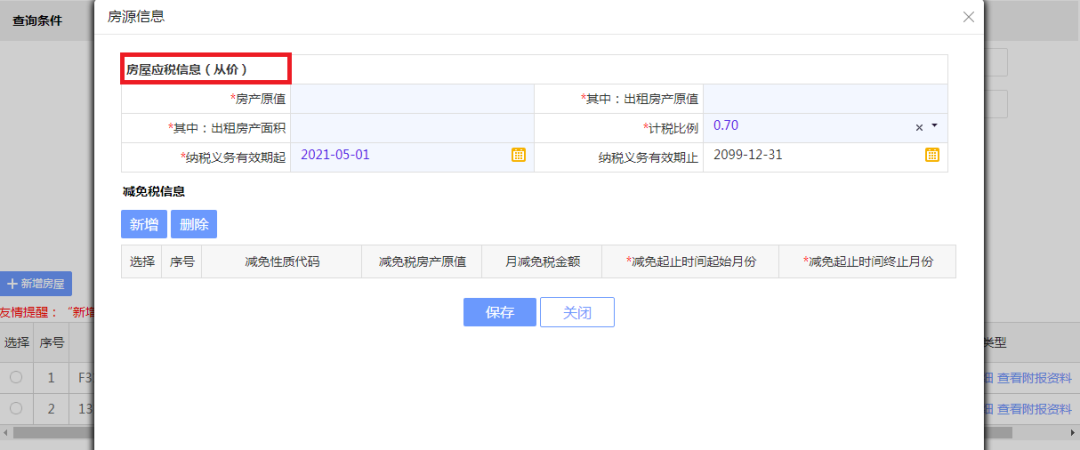Click the 减免起止时间终止月份 column header
Viewport: 1080px width, 450px height.
click(867, 262)
